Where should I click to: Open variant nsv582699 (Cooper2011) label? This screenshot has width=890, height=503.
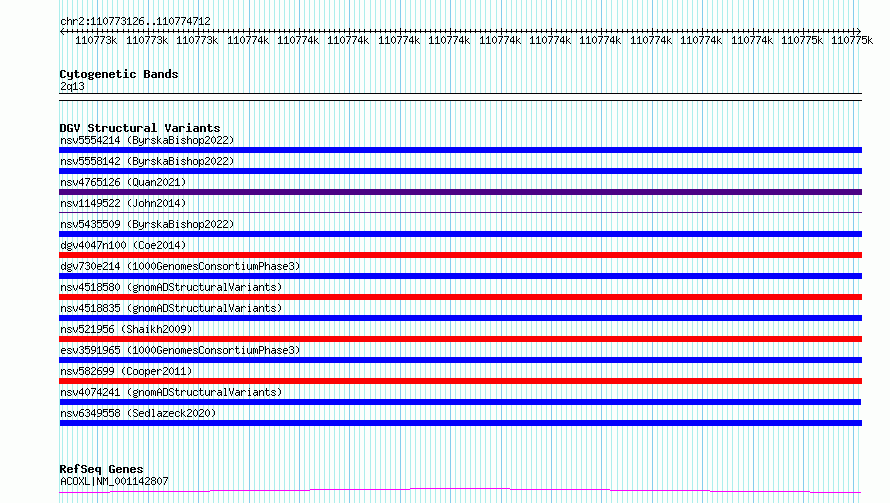point(126,371)
